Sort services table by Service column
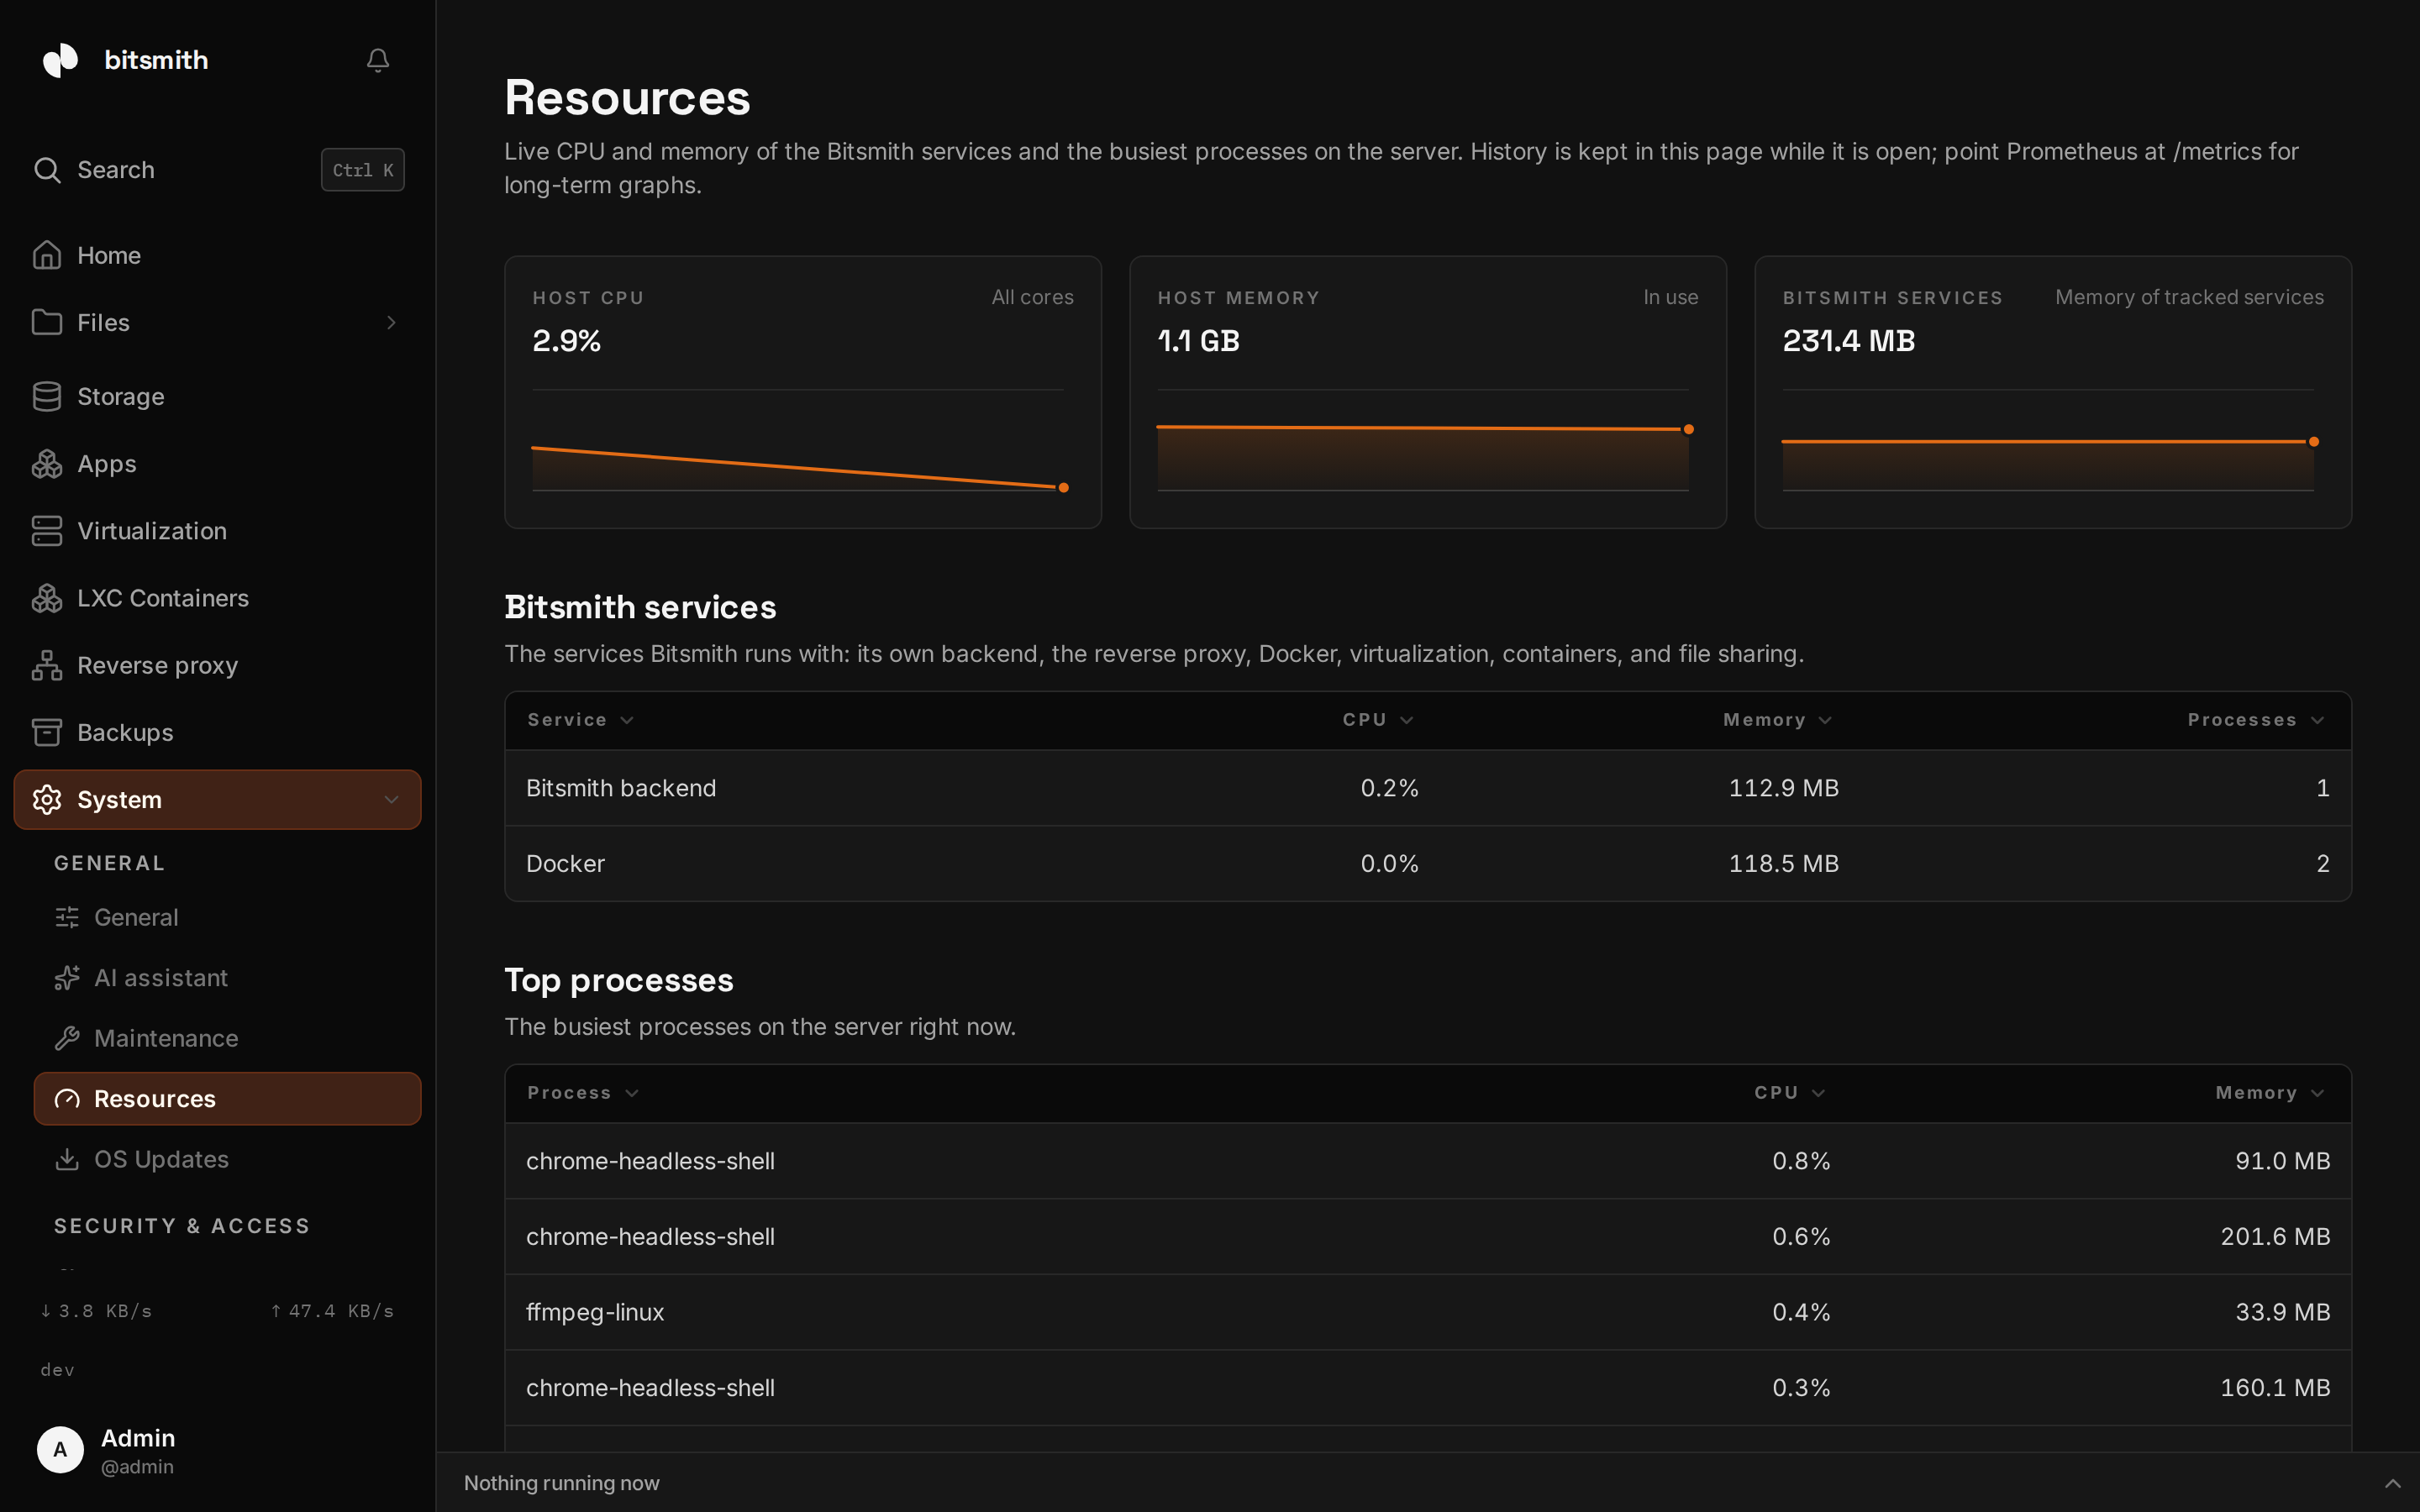Screen dimensions: 2420x1512 [x=581, y=720]
